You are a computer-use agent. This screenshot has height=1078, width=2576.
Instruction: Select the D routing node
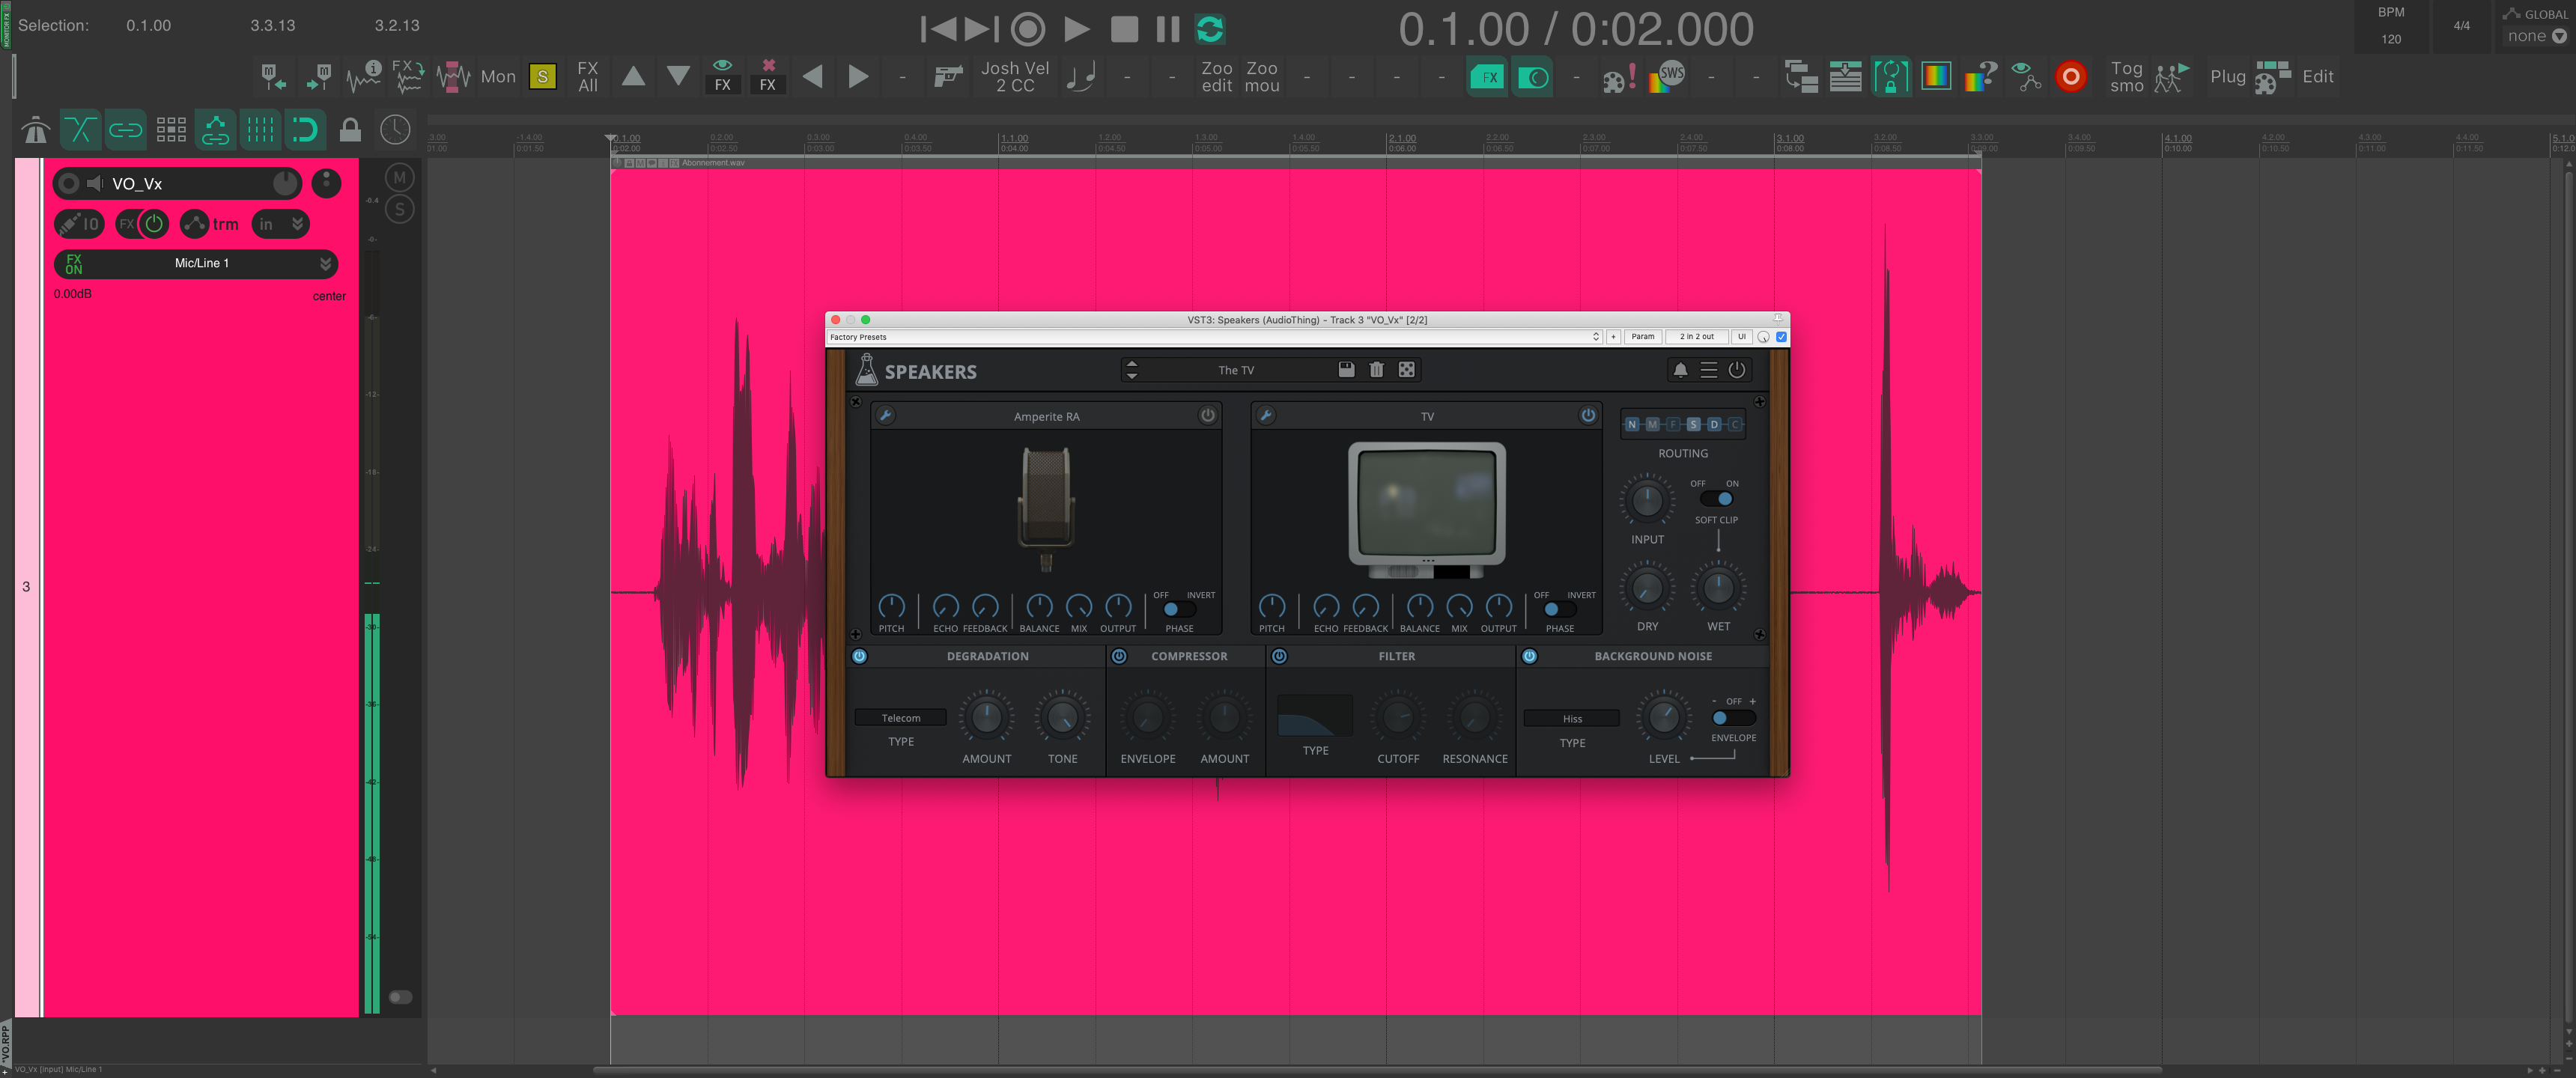coord(1713,424)
